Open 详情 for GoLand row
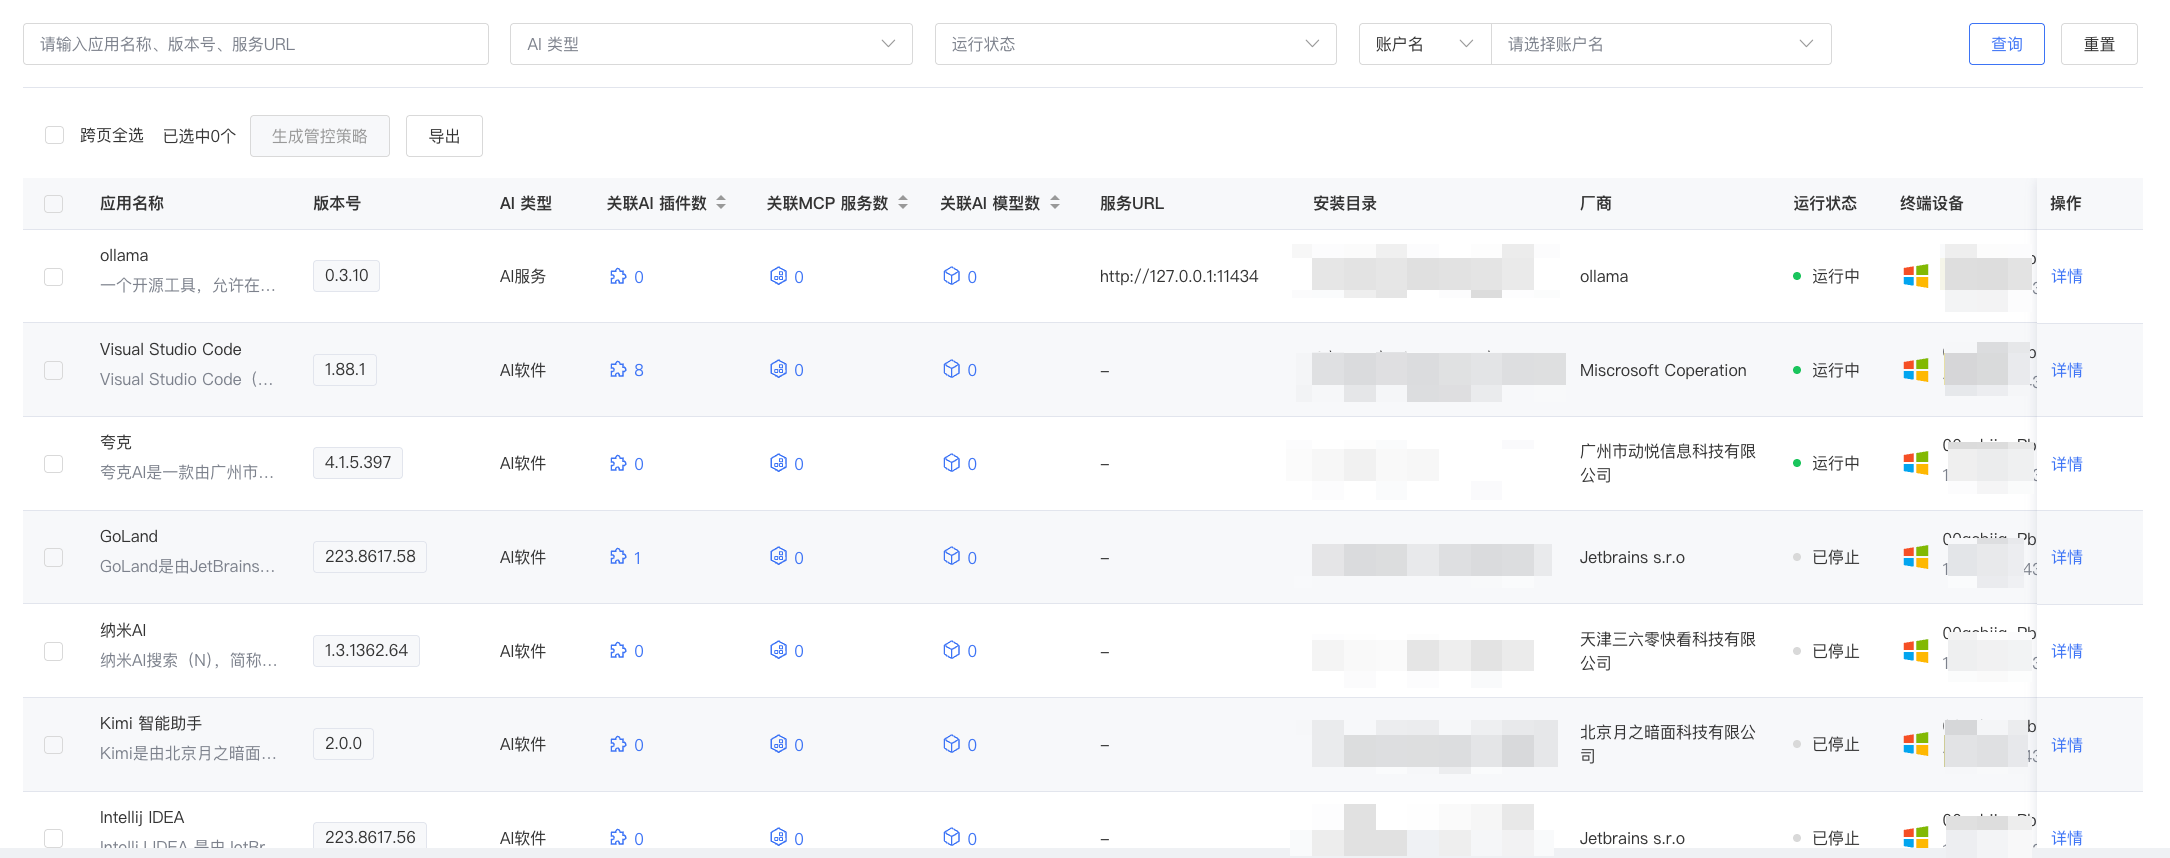Screen dimensions: 2170x858 (x=2067, y=557)
